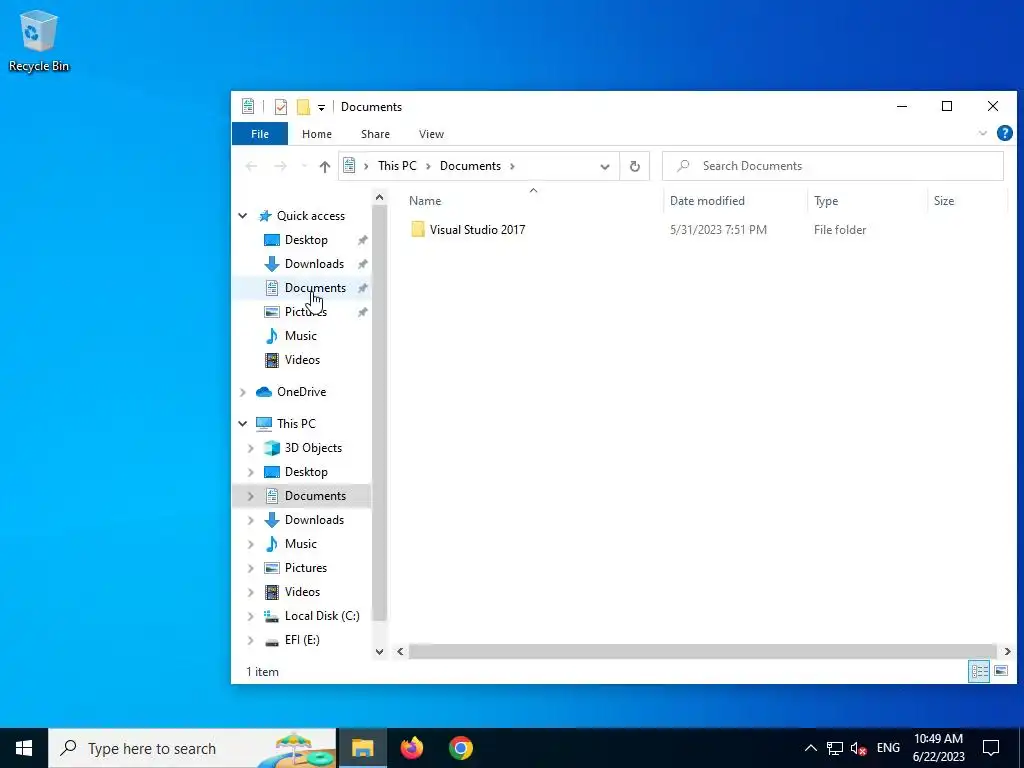Open address bar history dropdown
Image resolution: width=1024 pixels, height=768 pixels.
coord(605,167)
